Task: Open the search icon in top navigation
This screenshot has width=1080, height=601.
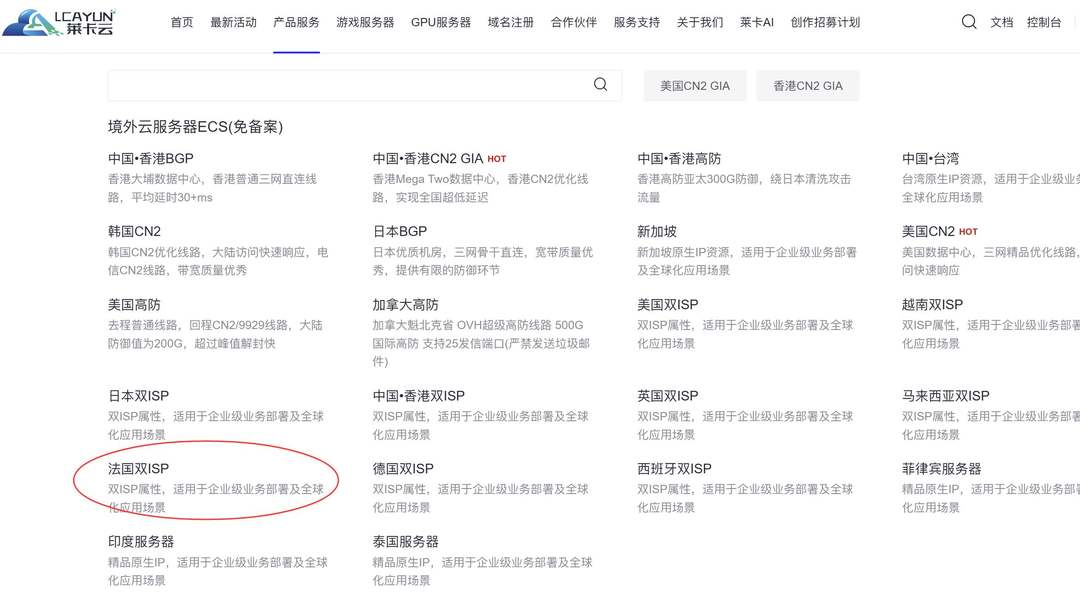Action: (x=968, y=22)
